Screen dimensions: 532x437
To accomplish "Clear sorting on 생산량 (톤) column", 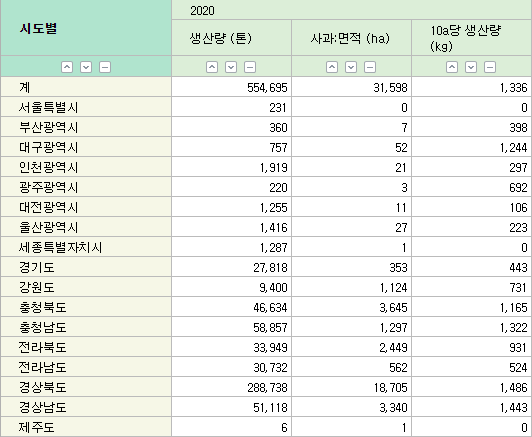I will click(250, 67).
